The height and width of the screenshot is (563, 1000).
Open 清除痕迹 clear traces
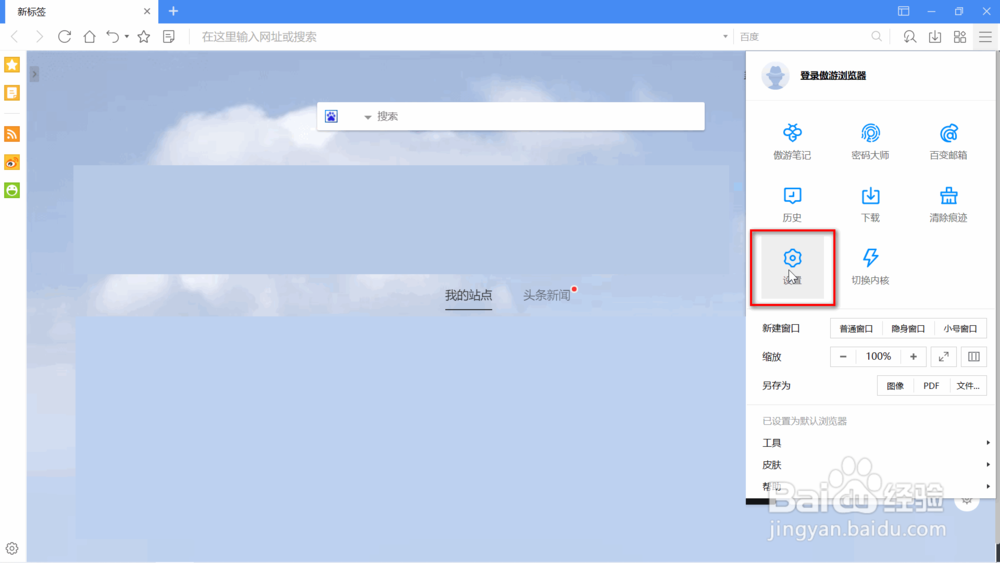(x=948, y=204)
